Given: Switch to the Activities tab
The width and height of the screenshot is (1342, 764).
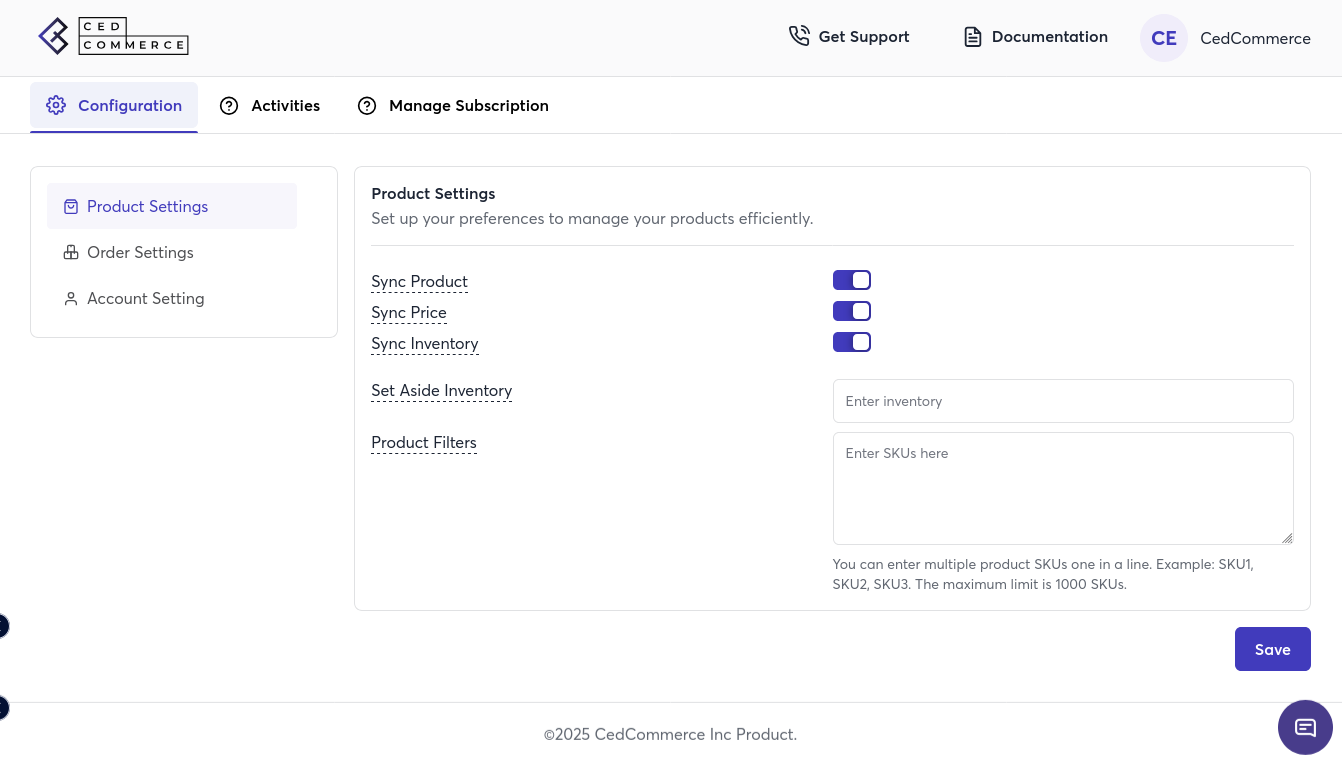Looking at the screenshot, I should 285,106.
